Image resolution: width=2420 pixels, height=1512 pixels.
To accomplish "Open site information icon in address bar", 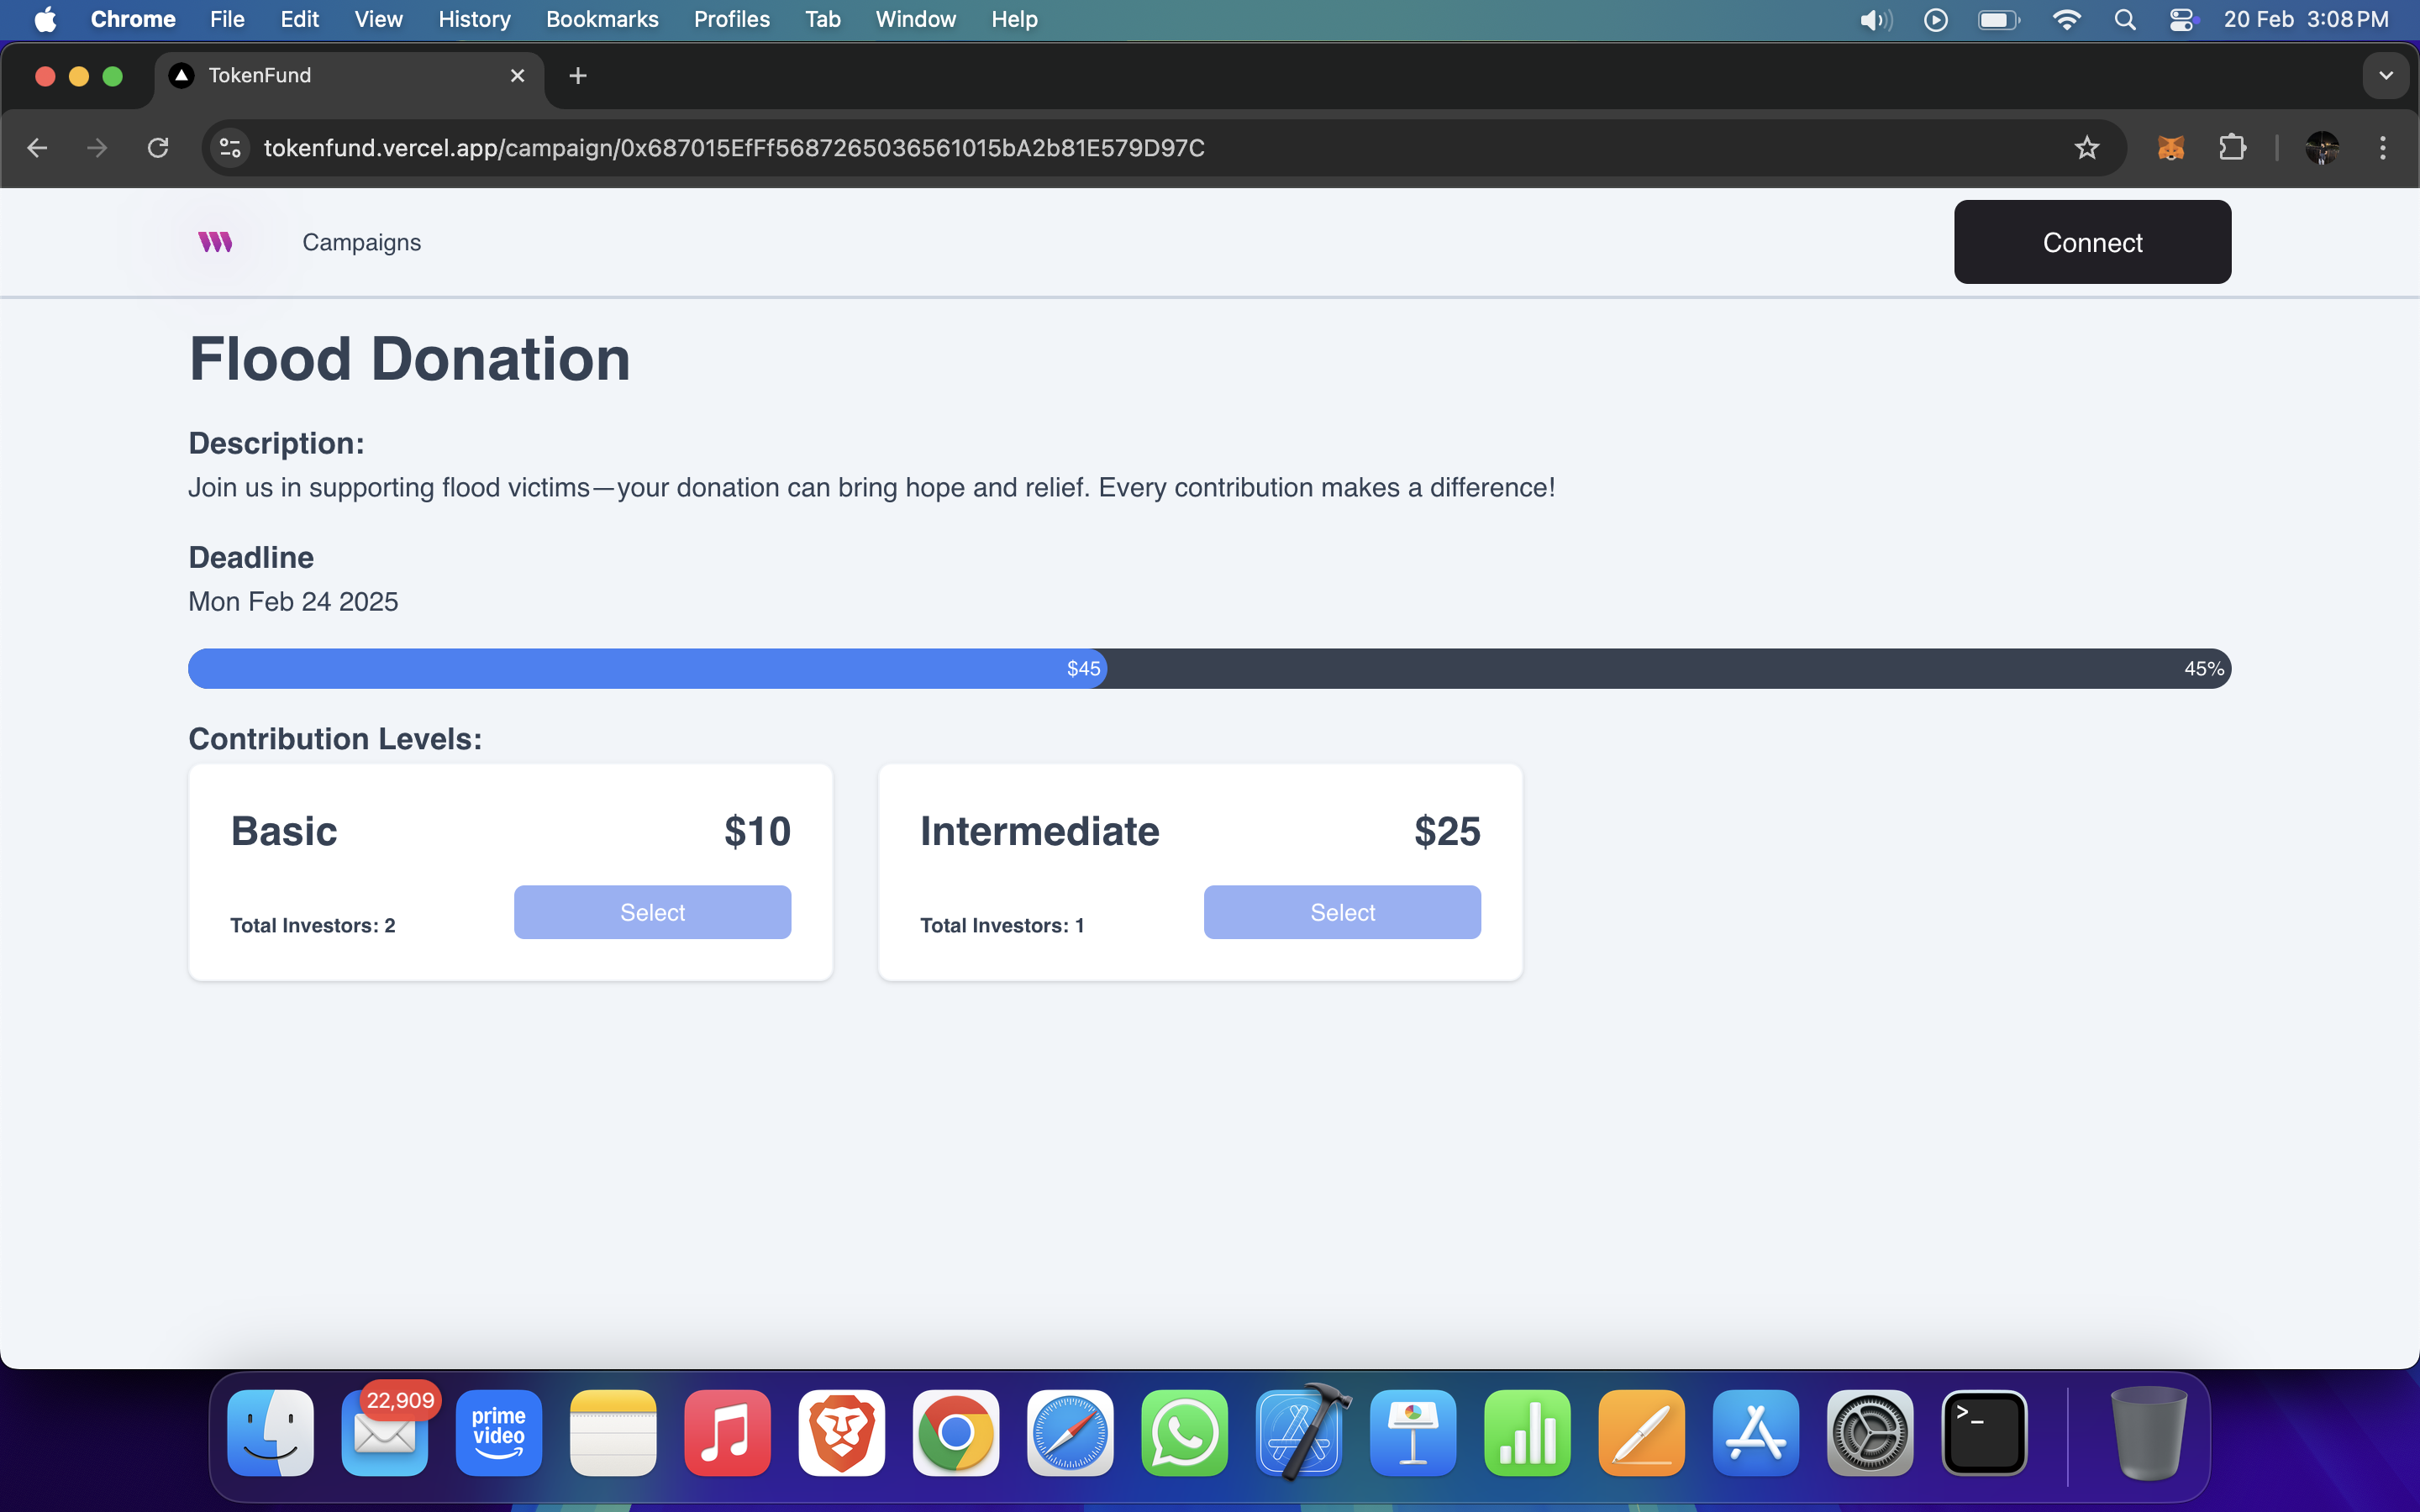I will pyautogui.click(x=230, y=148).
